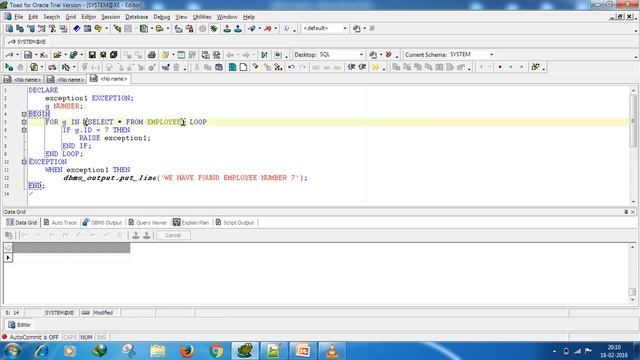
Task: Click the green bug icon in main toolbar
Action: coord(214,29)
